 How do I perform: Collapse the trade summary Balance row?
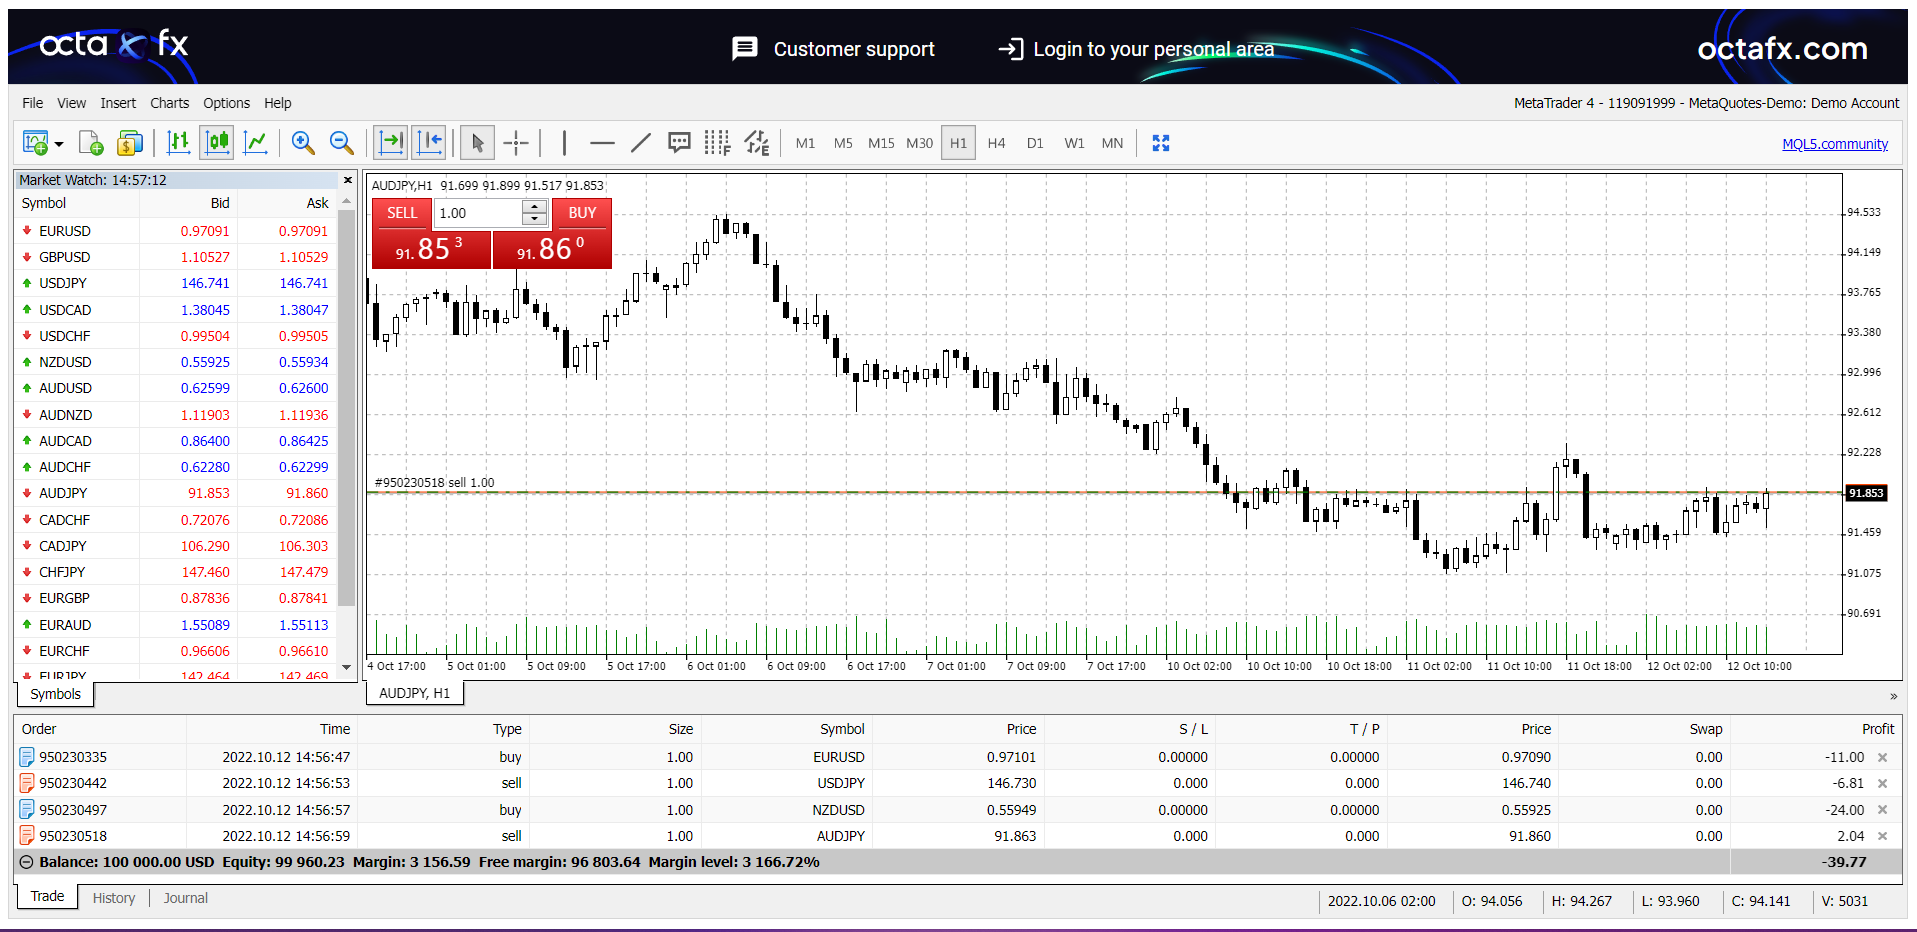pos(27,862)
